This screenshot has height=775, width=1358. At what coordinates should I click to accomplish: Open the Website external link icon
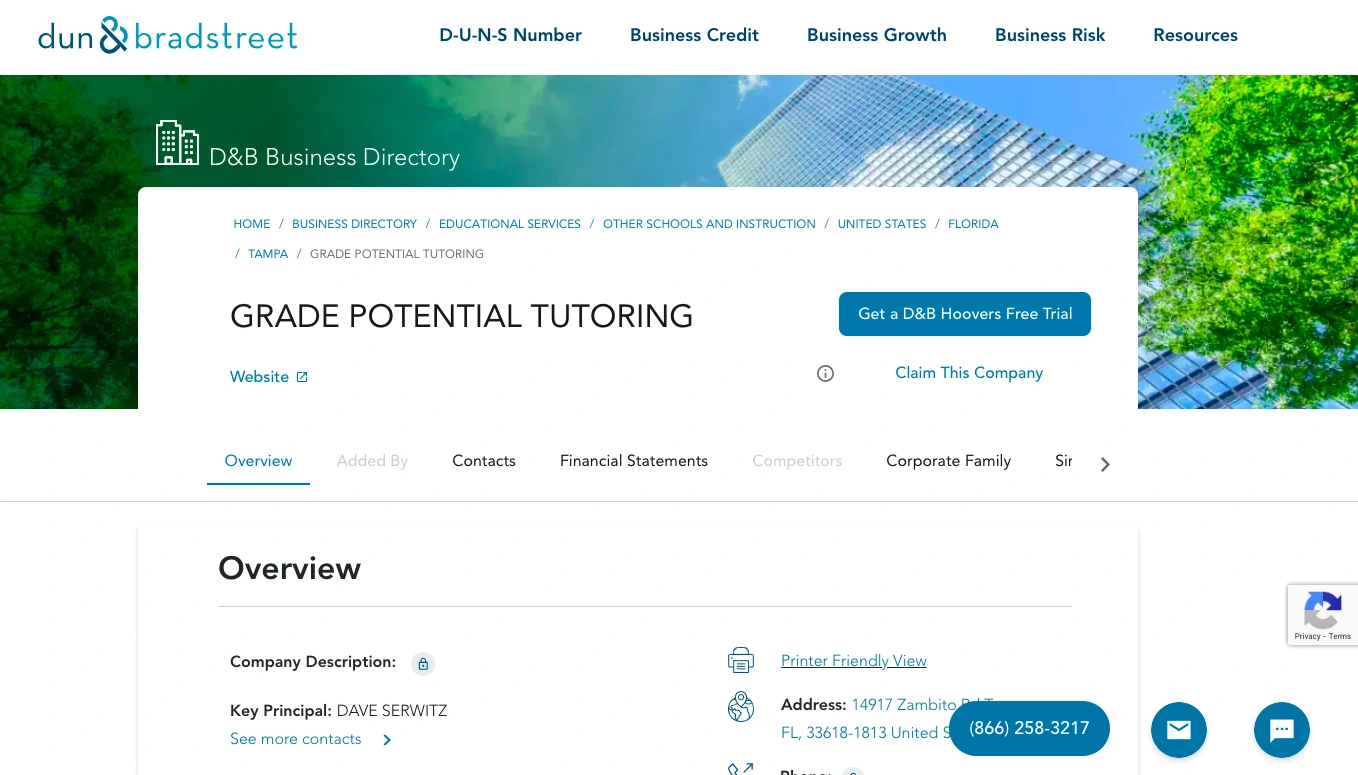(x=301, y=376)
